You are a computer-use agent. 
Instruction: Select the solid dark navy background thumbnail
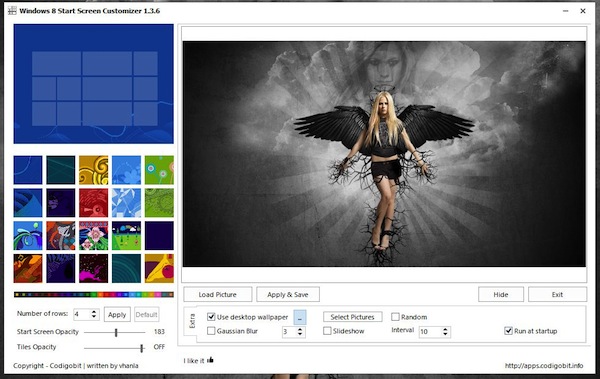(x=159, y=236)
